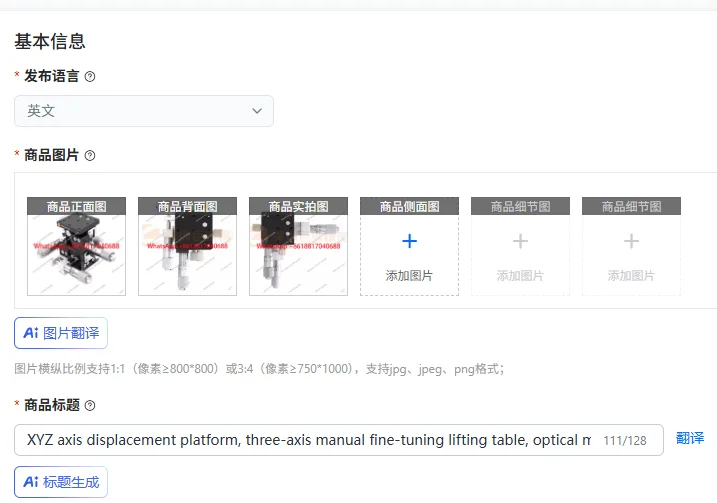Click the 111/128 character counter
Screen dimensions: 717x503
point(625,440)
